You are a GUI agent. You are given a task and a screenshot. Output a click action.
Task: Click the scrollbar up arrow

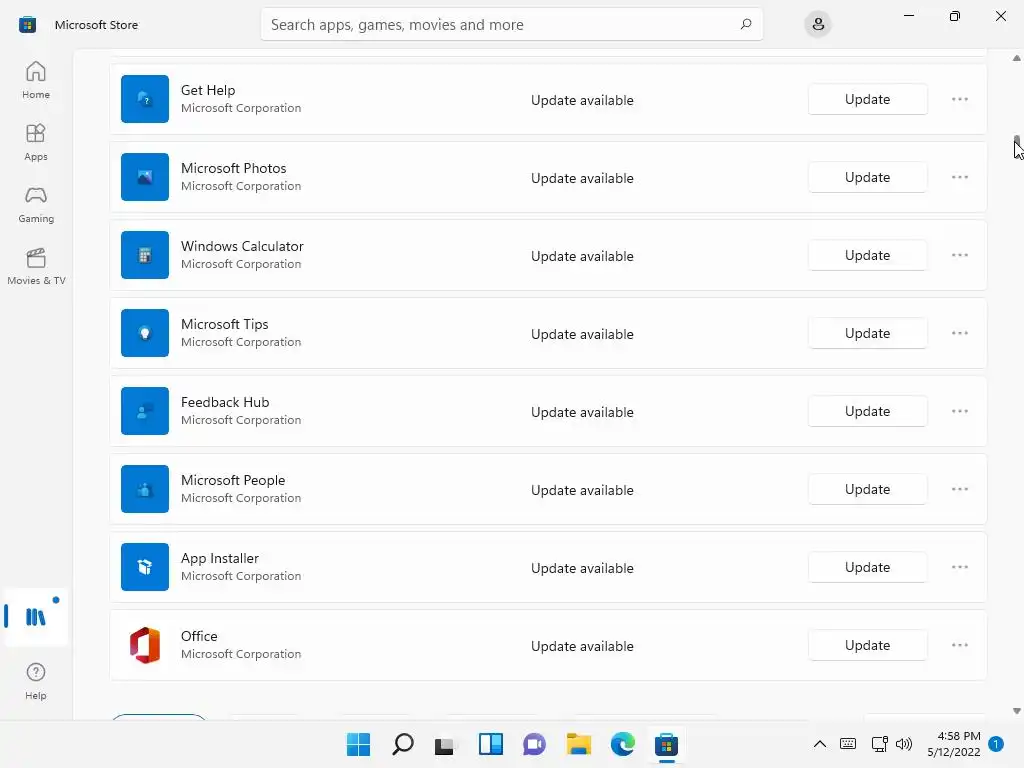click(1016, 58)
